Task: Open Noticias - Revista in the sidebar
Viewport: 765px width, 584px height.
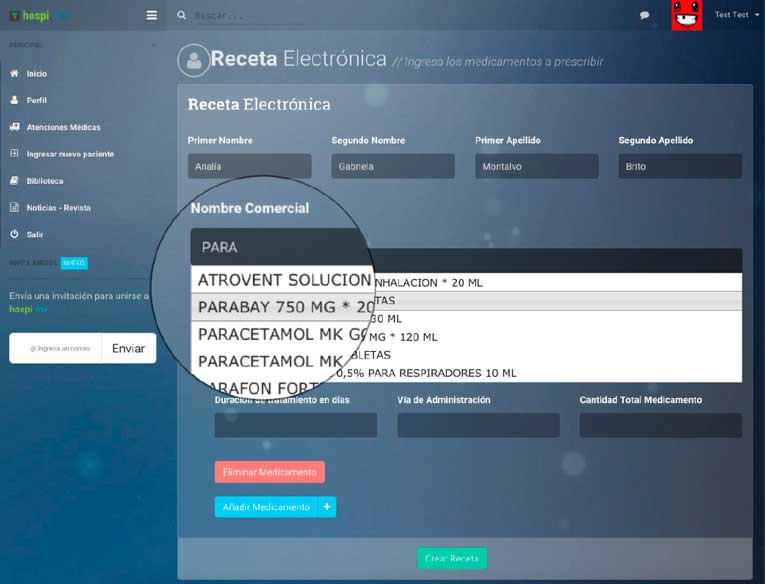Action: click(58, 208)
